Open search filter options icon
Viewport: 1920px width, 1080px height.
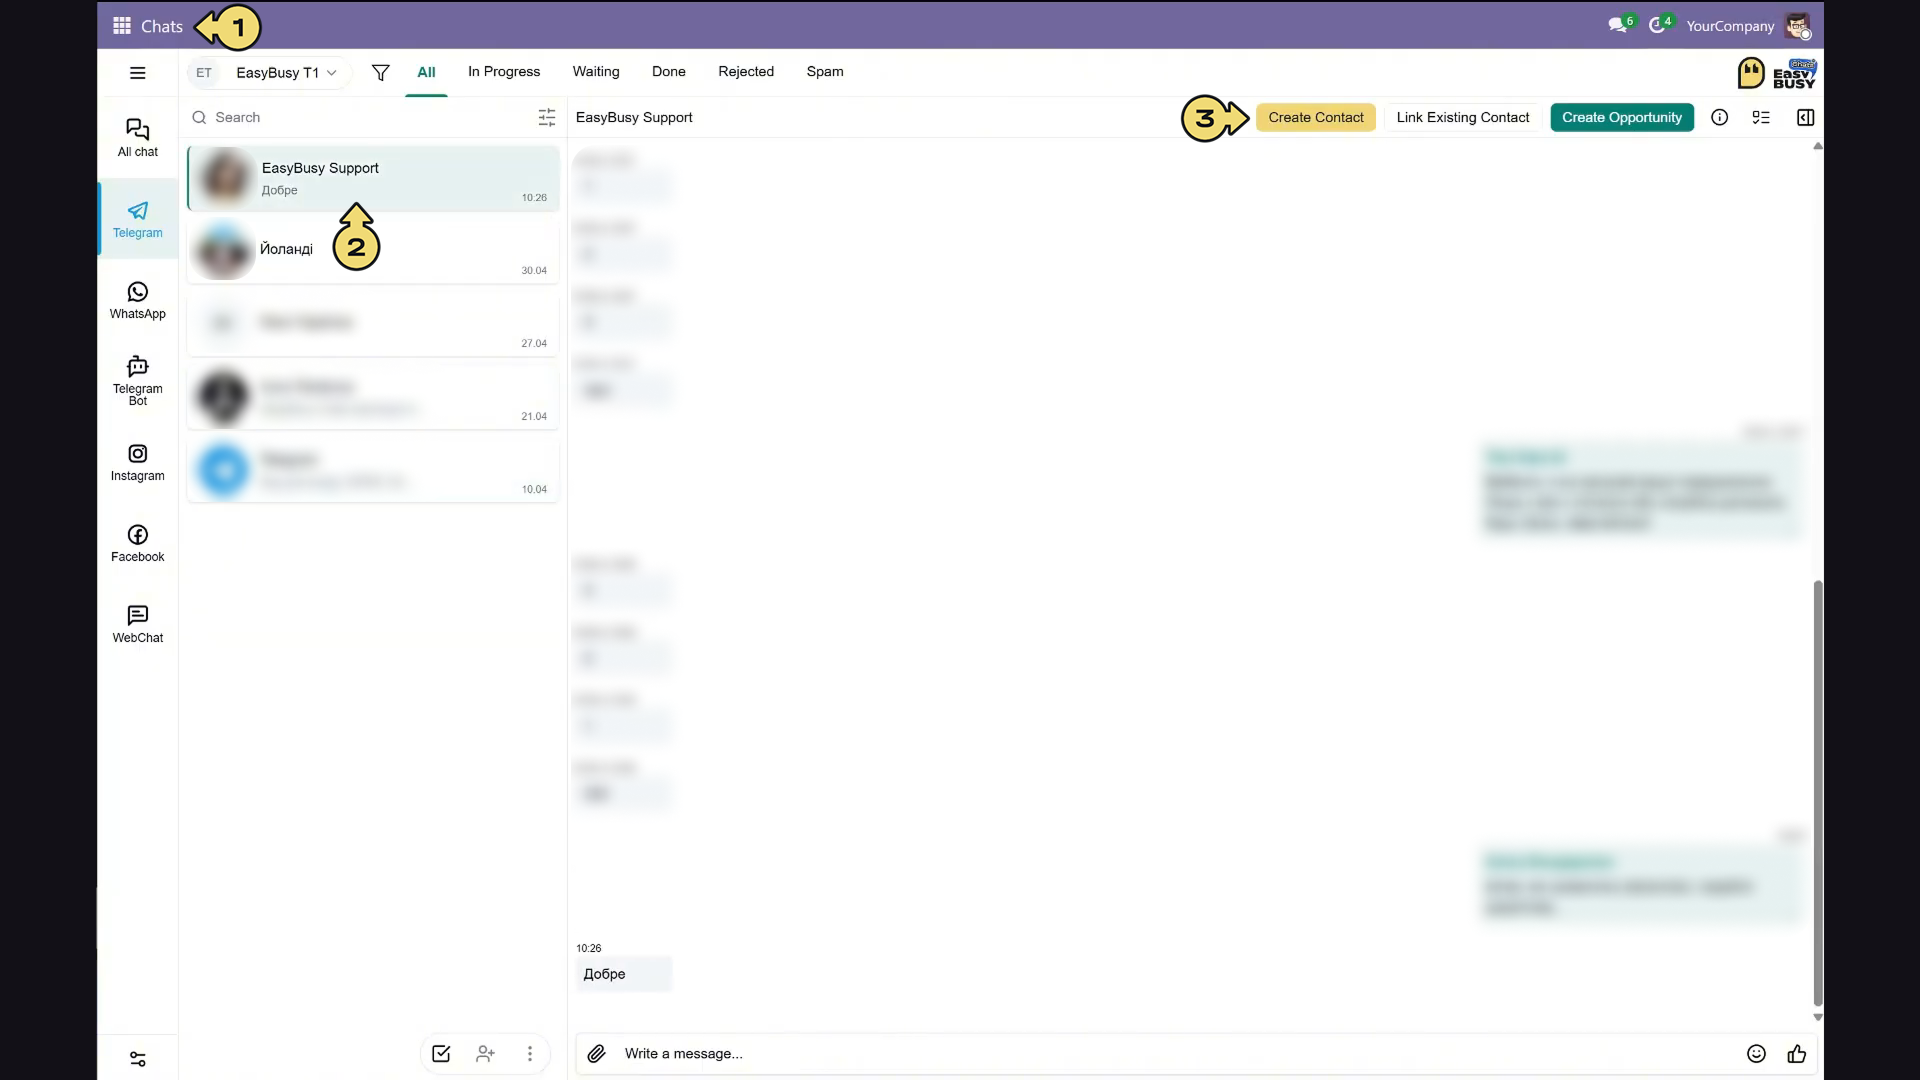click(x=547, y=118)
